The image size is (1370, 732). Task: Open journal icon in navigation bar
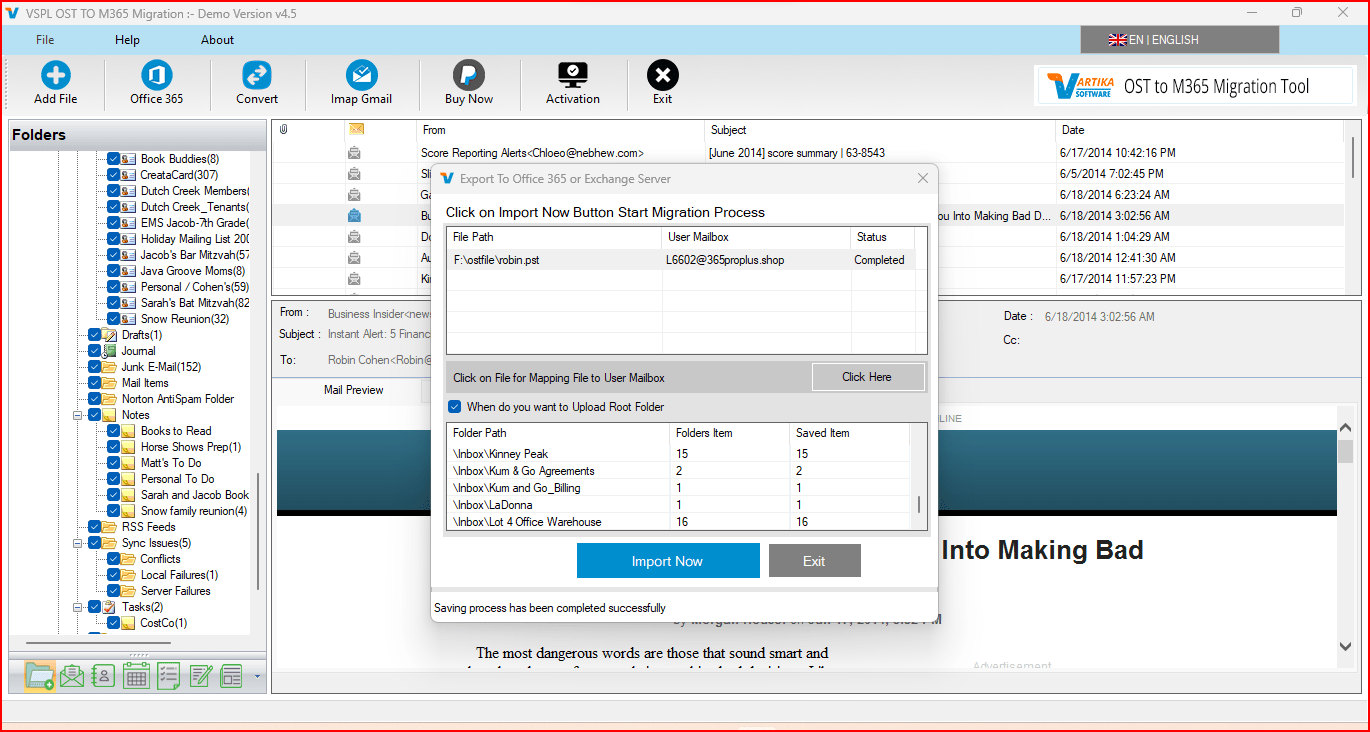[231, 676]
